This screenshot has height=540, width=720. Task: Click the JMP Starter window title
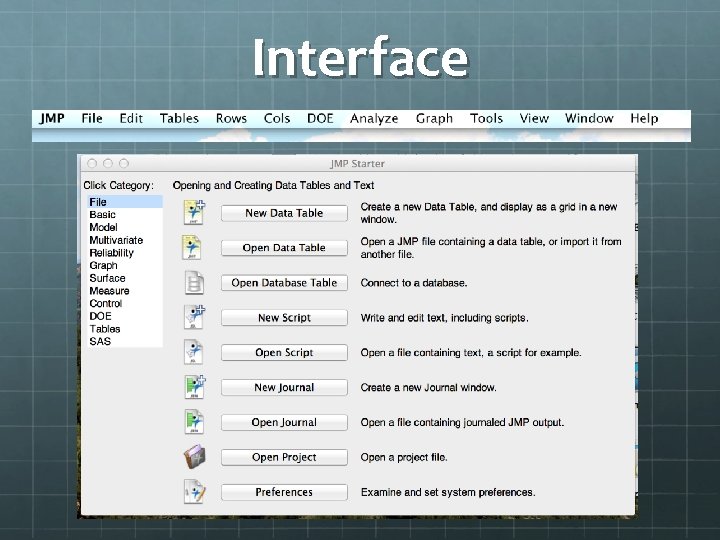[357, 163]
